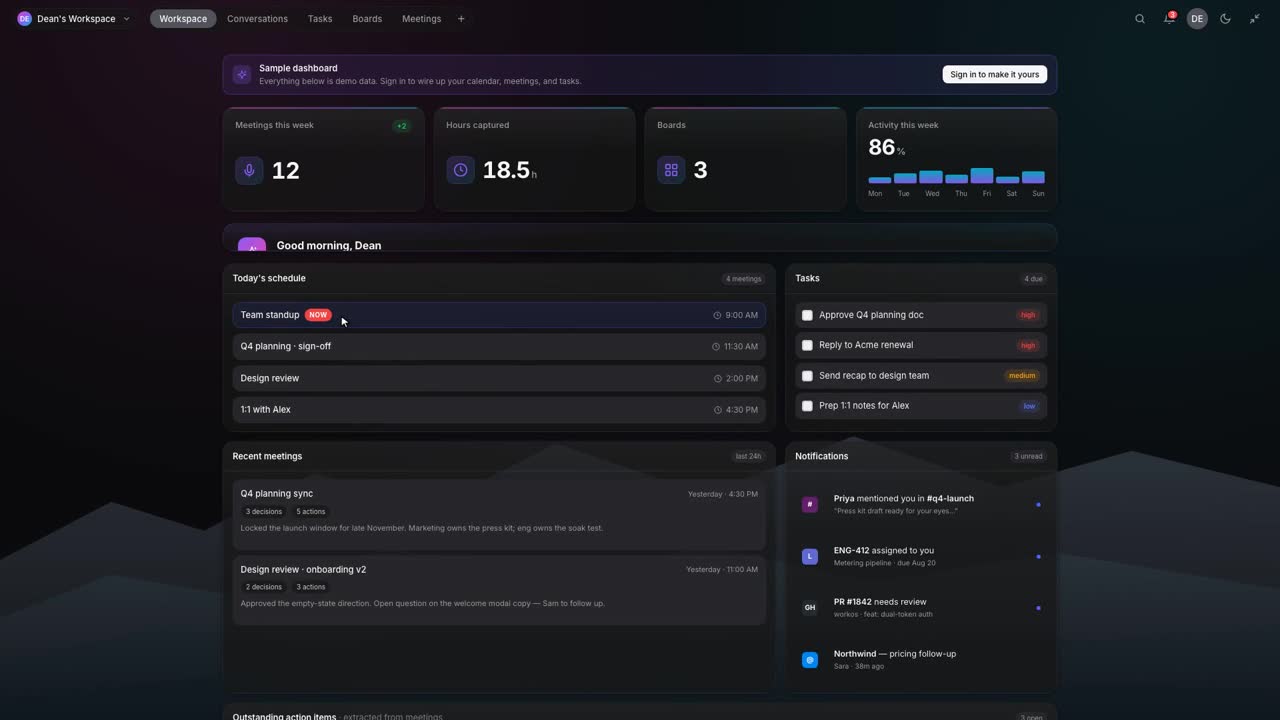The image size is (1280, 720).
Task: Click the 4 due tasks badge
Action: tap(1033, 279)
